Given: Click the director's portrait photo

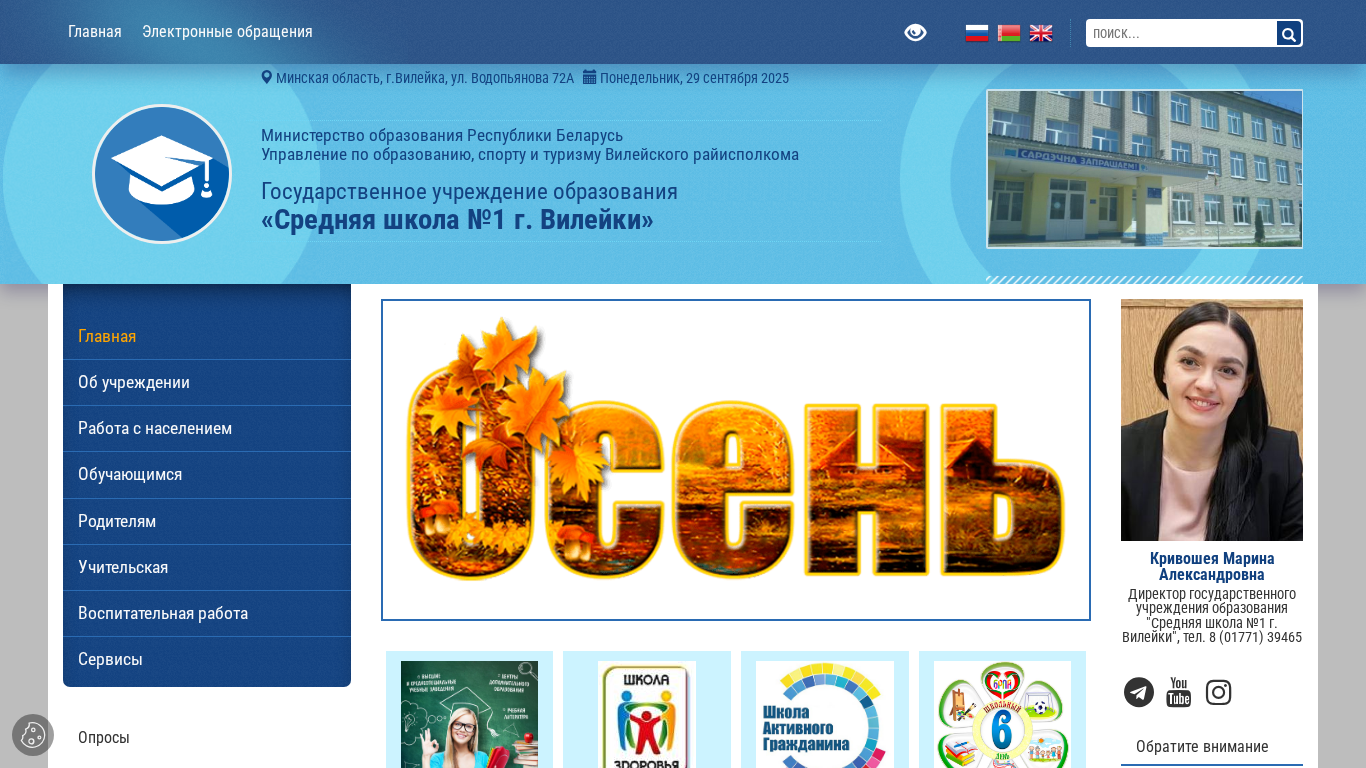Looking at the screenshot, I should tap(1212, 420).
